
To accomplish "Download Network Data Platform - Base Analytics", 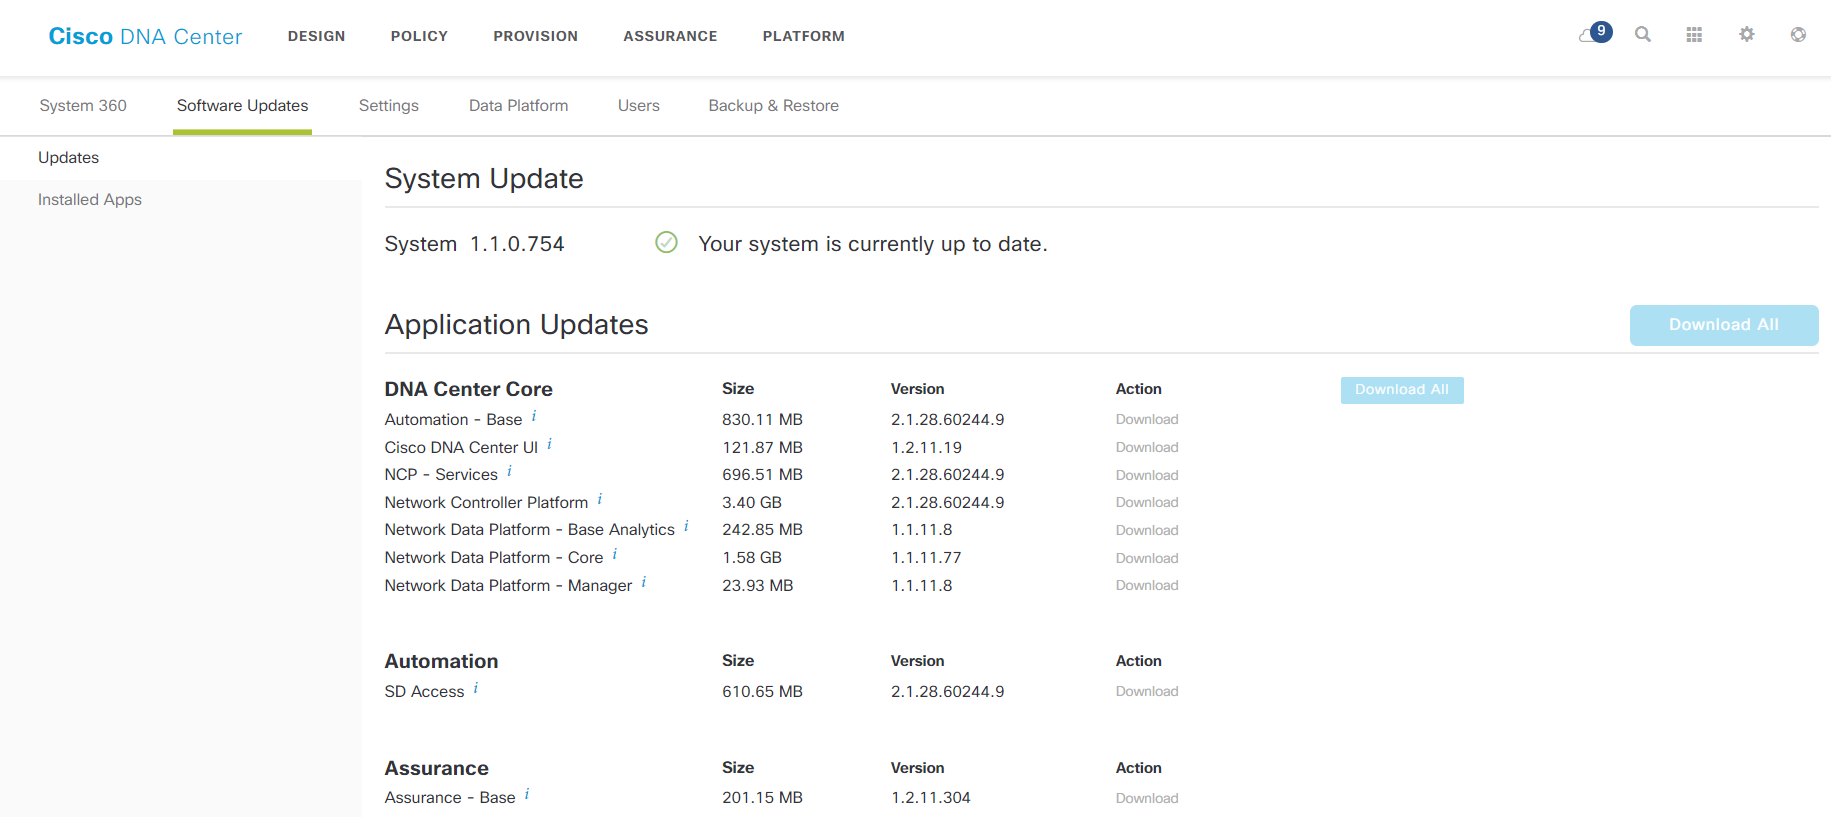I will (x=1147, y=530).
